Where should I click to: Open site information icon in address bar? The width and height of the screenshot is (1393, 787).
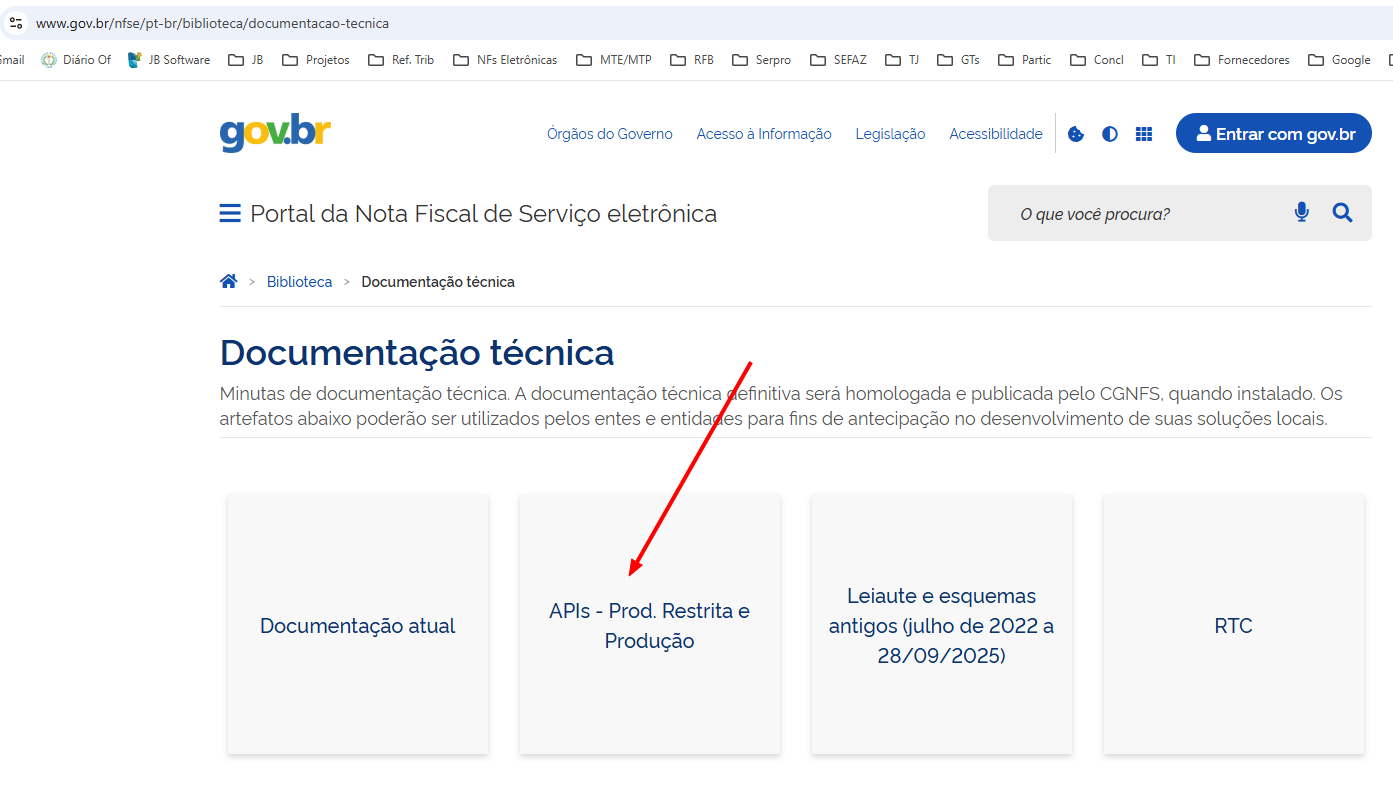coord(15,22)
